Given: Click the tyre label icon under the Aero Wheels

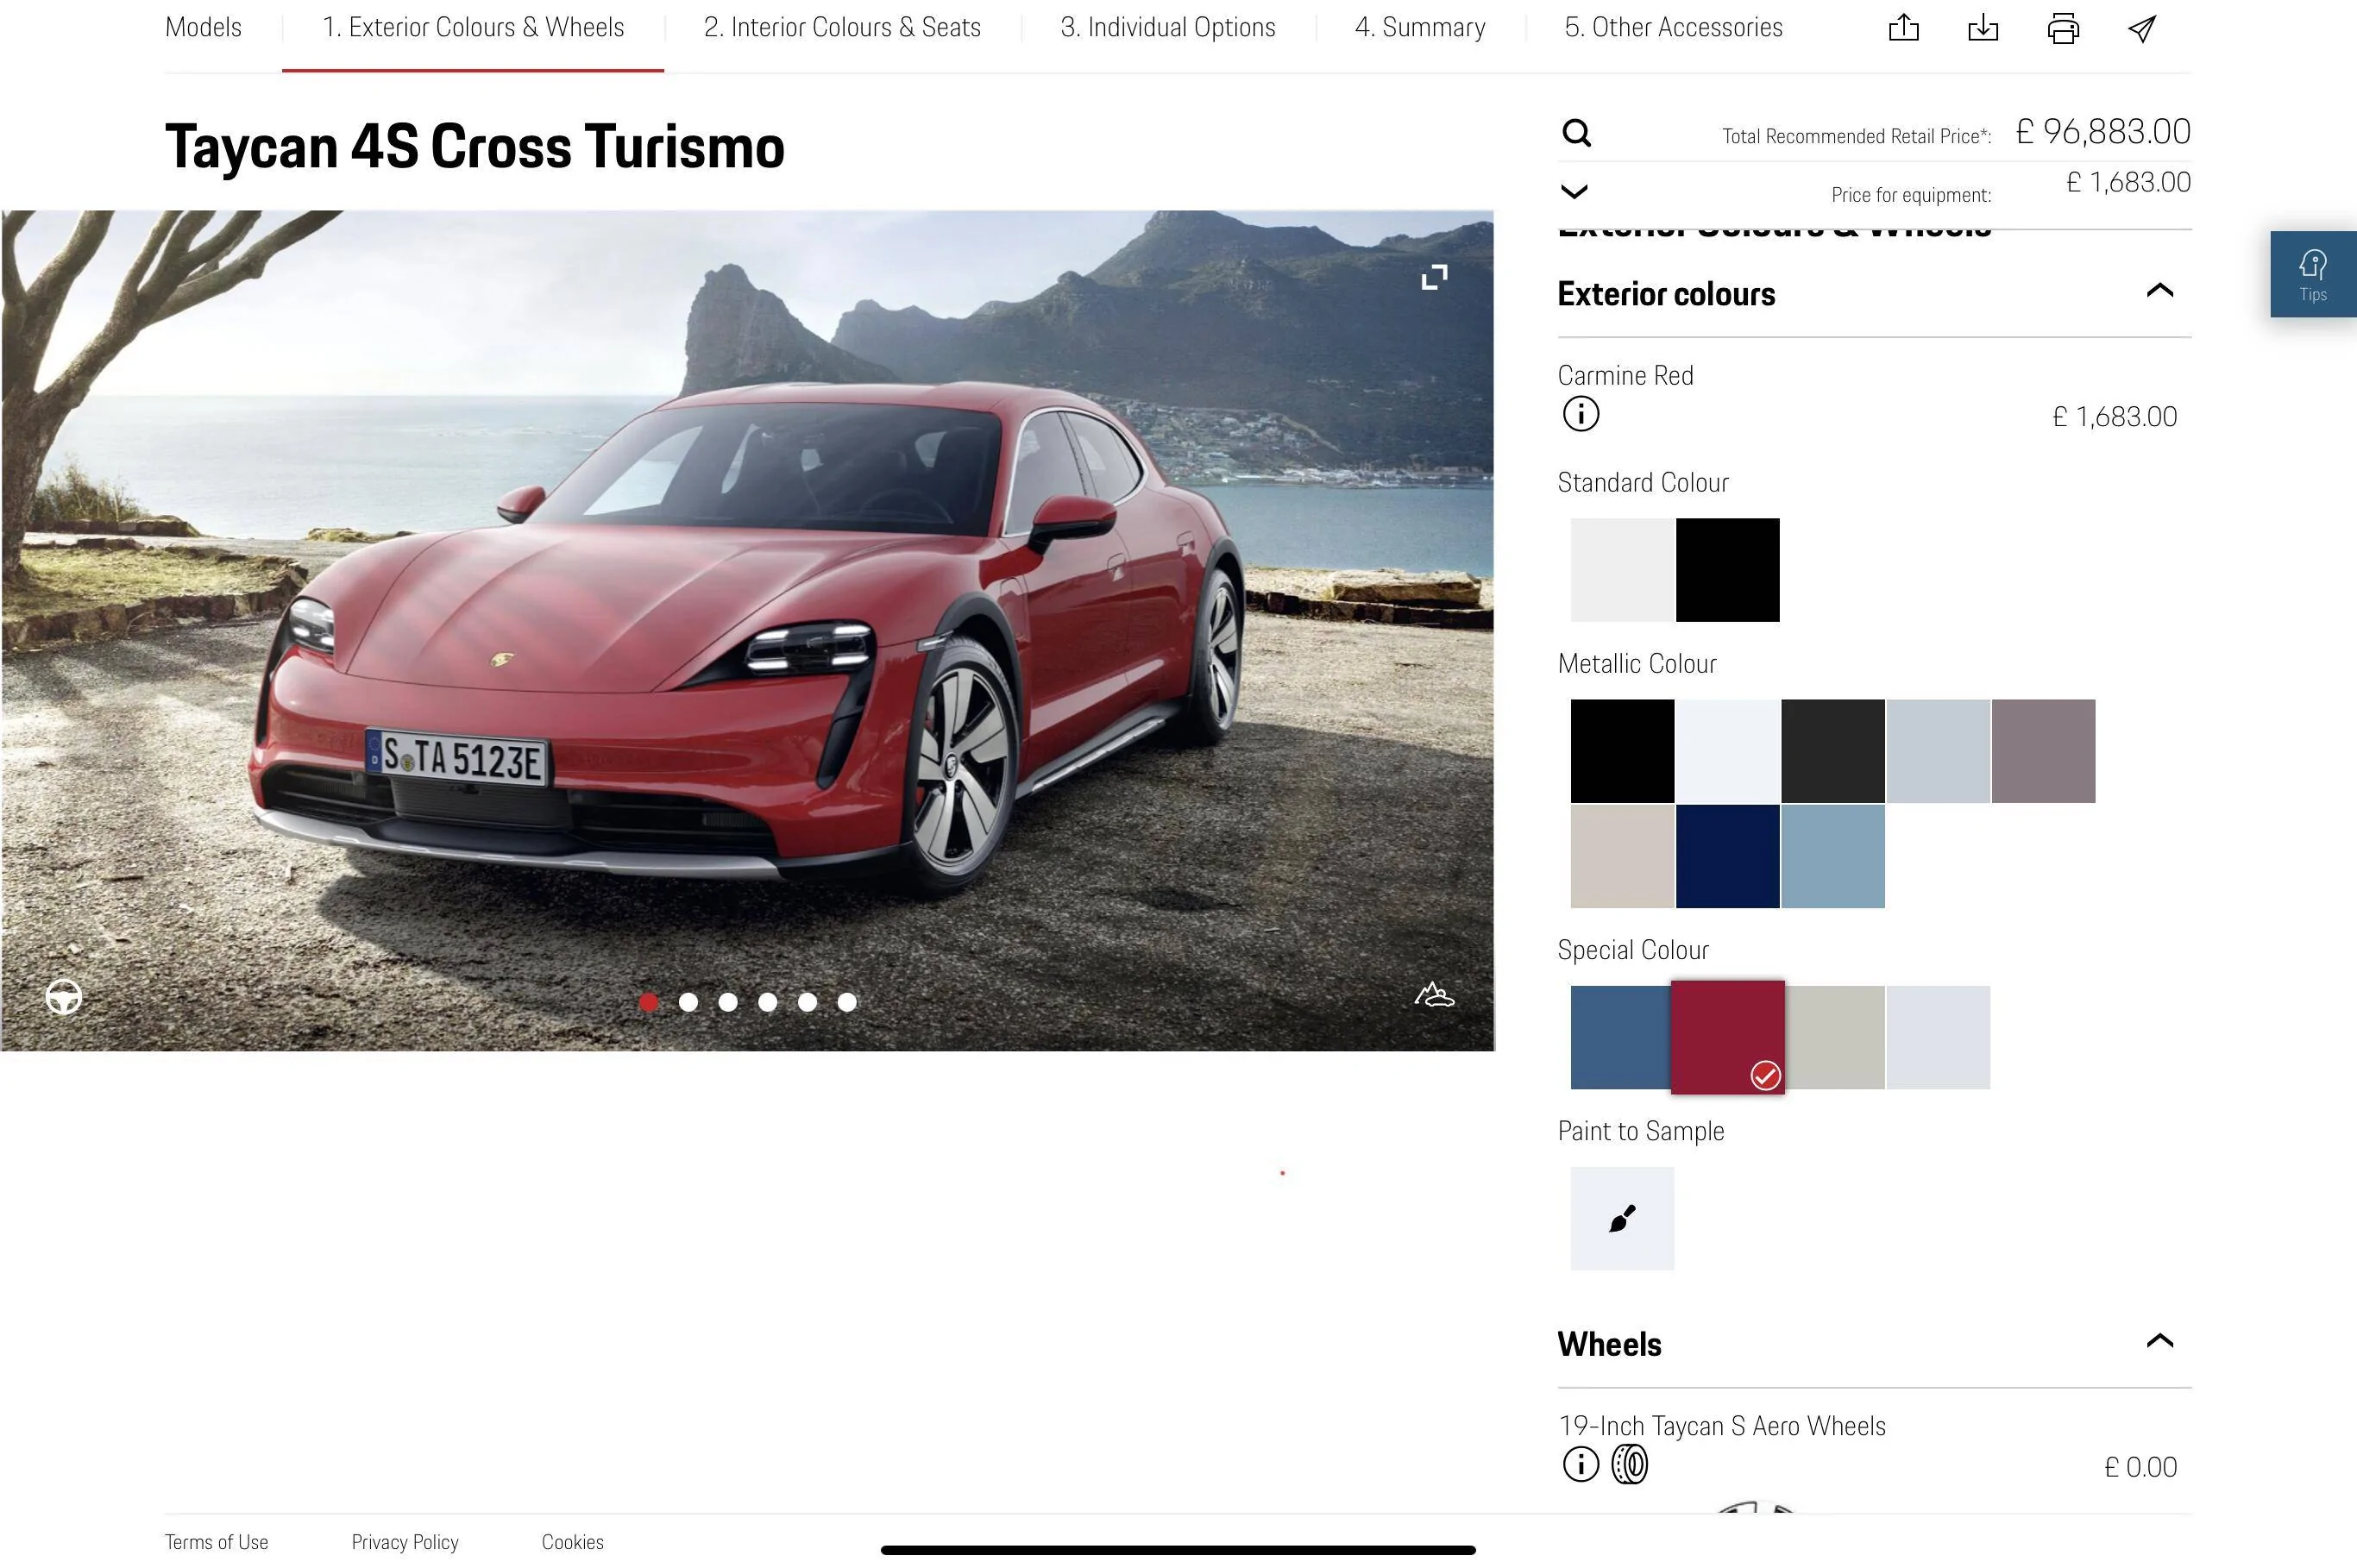Looking at the screenshot, I should click(1630, 1465).
